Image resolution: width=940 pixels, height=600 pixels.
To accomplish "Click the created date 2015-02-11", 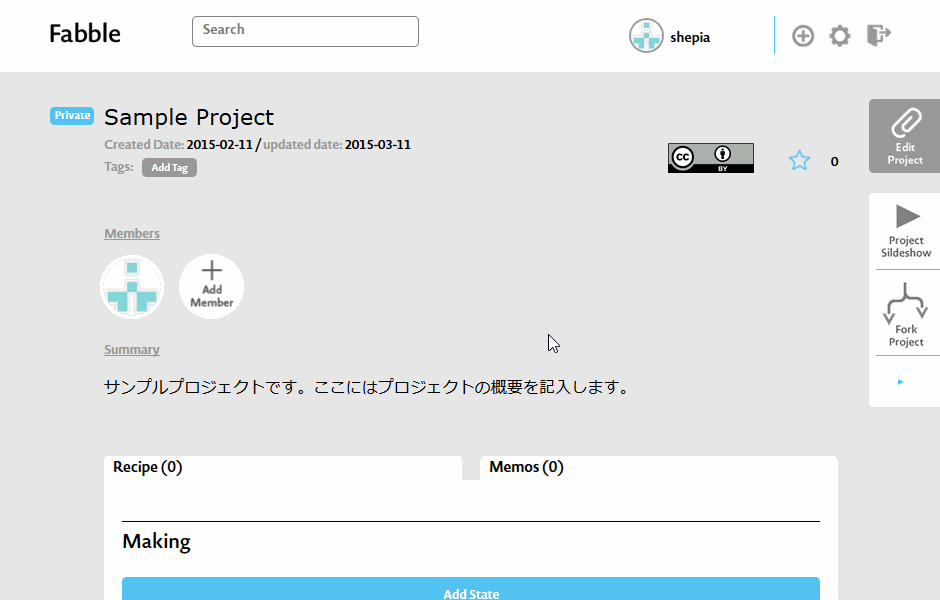I will (219, 144).
